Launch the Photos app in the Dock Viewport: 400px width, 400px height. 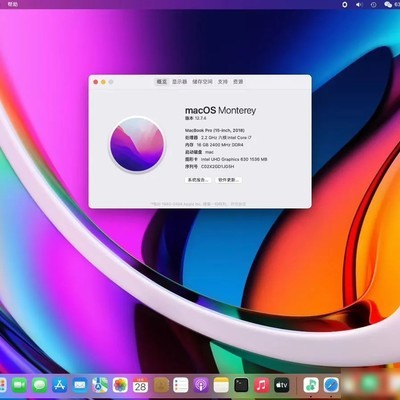point(120,385)
